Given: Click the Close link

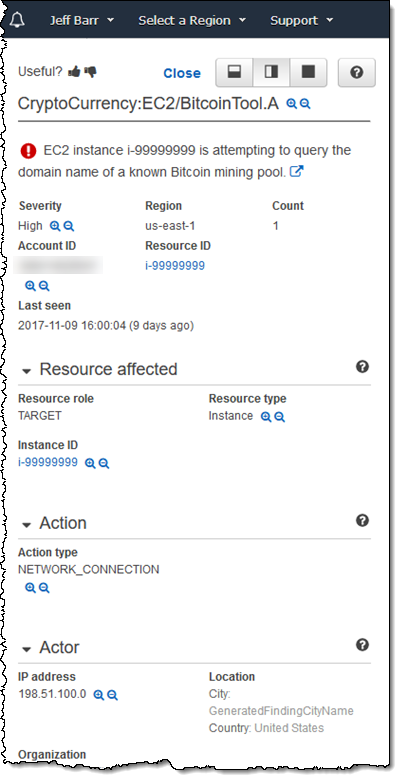Looking at the screenshot, I should pos(182,73).
